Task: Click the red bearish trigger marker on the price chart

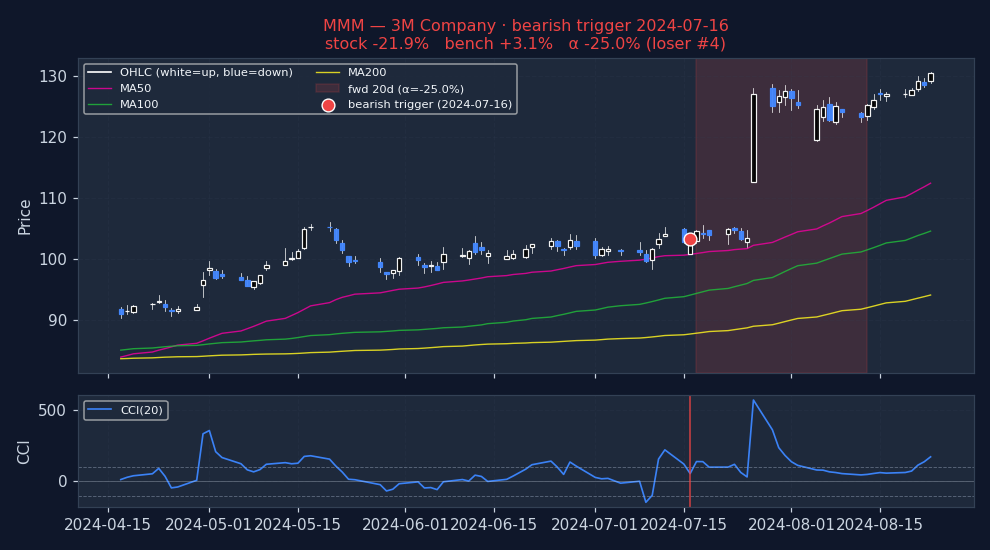Action: [x=690, y=240]
